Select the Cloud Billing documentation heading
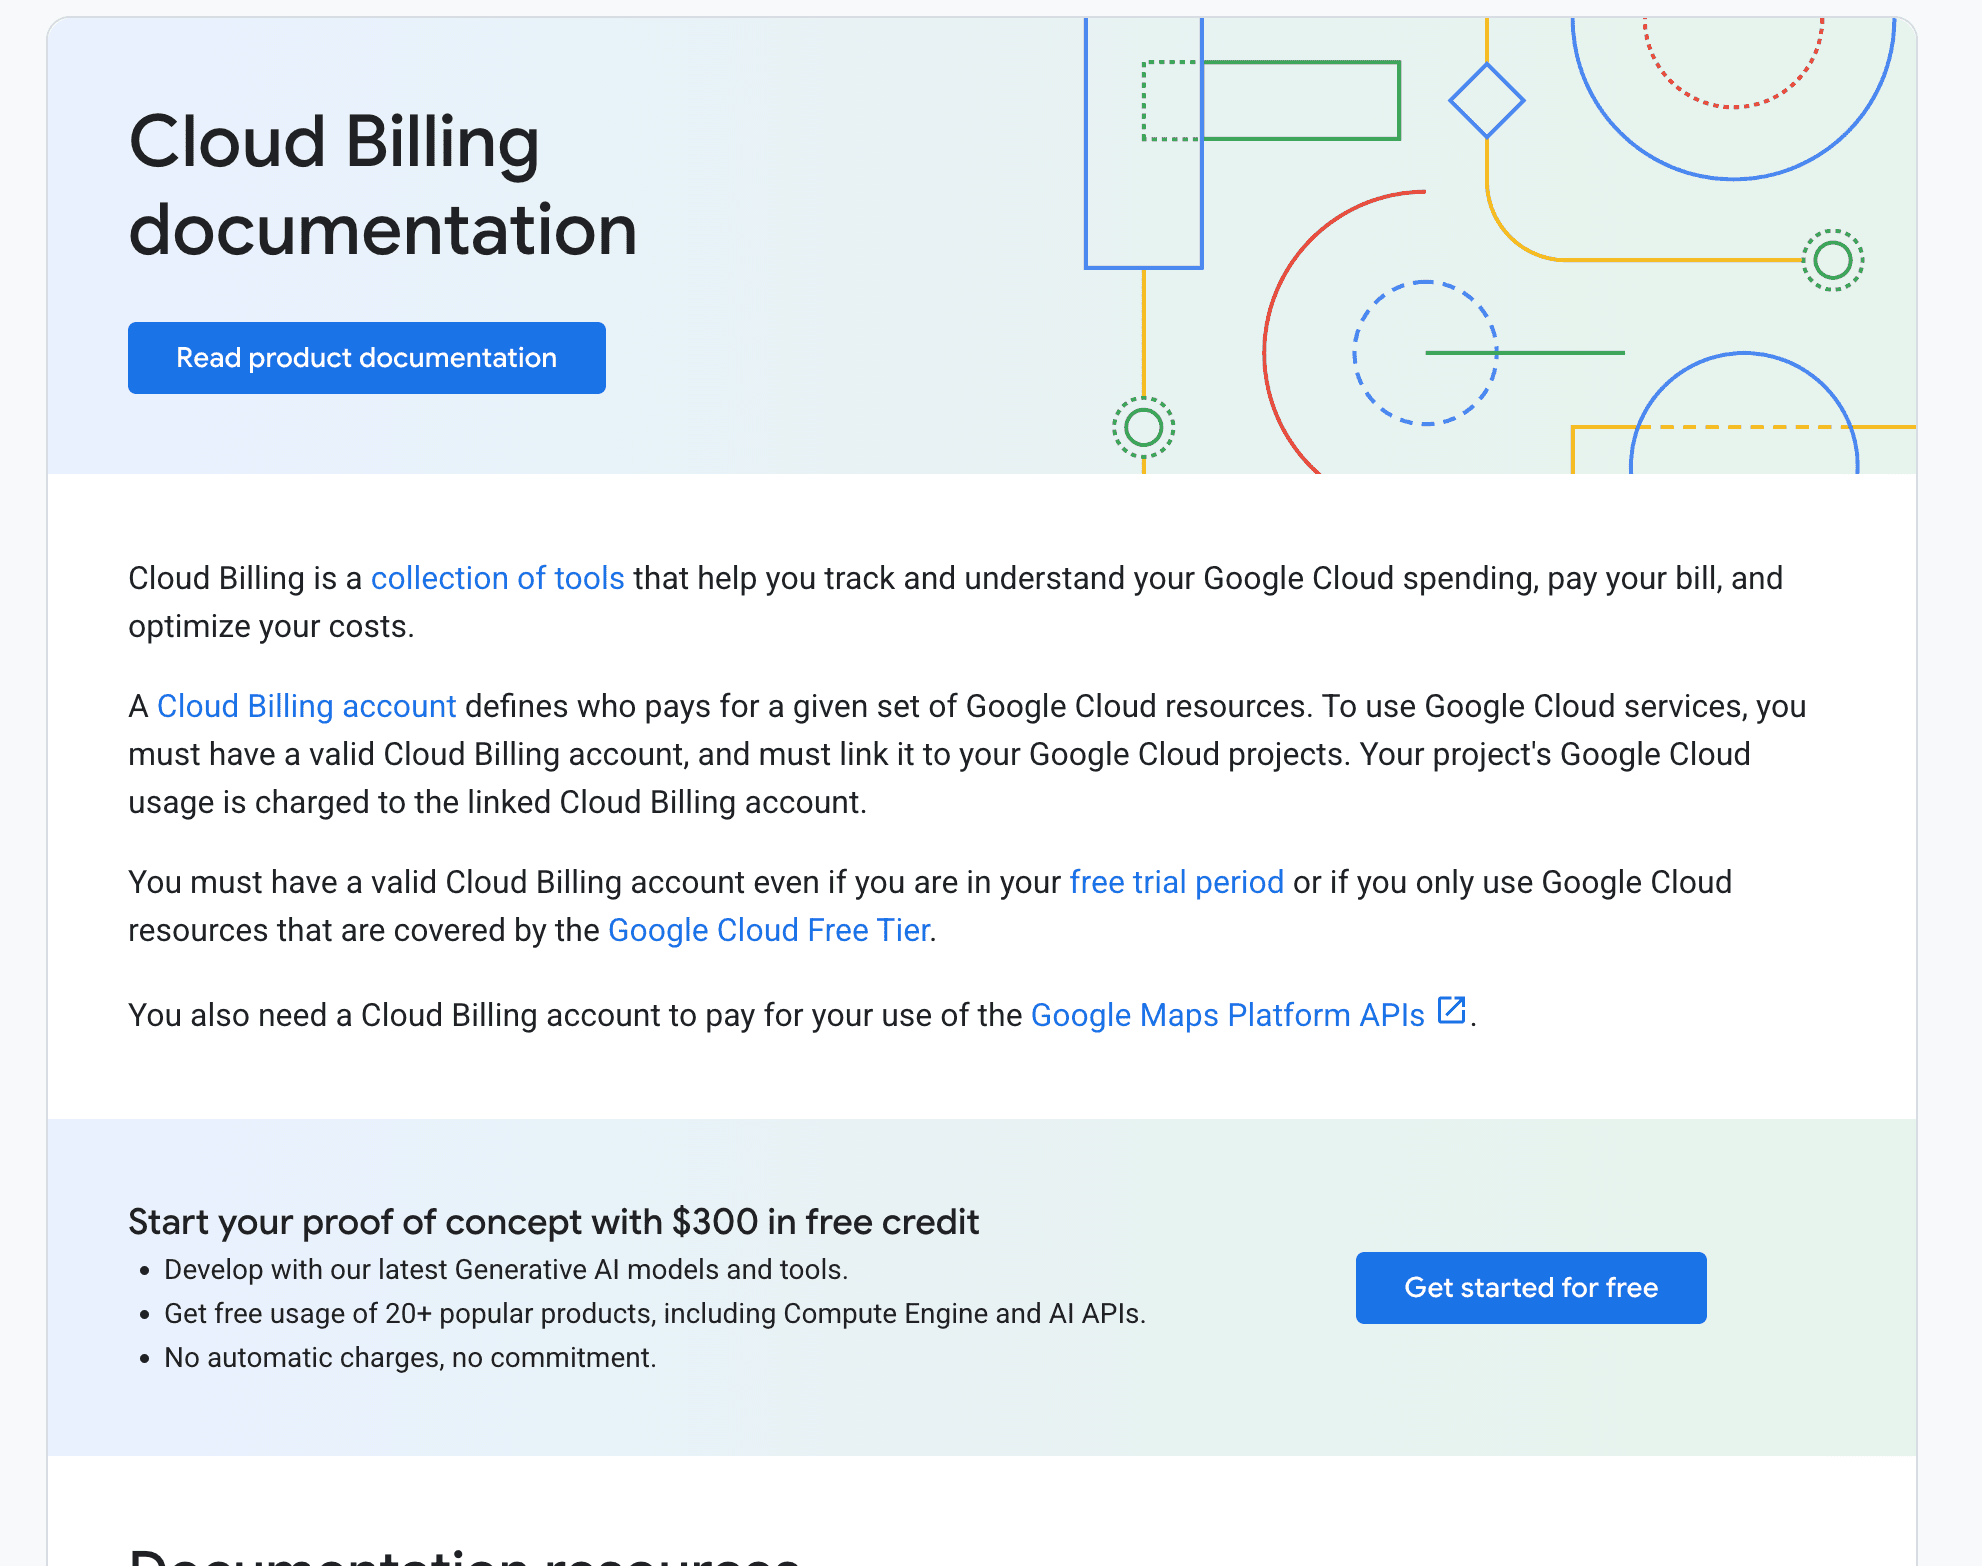The height and width of the screenshot is (1566, 1982). click(383, 185)
